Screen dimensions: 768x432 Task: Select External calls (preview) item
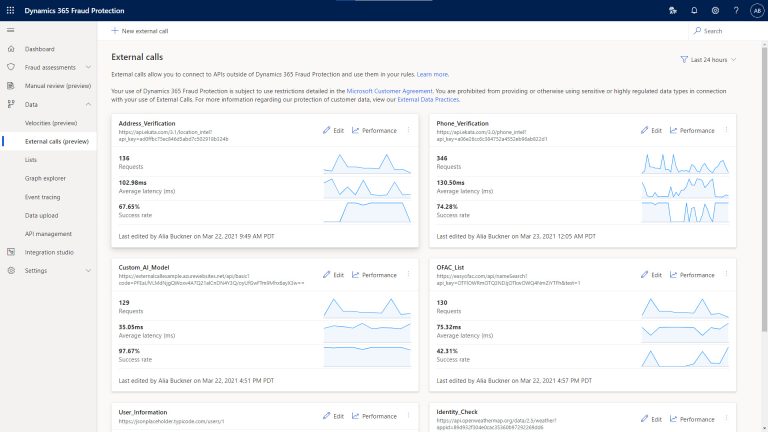pos(57,142)
